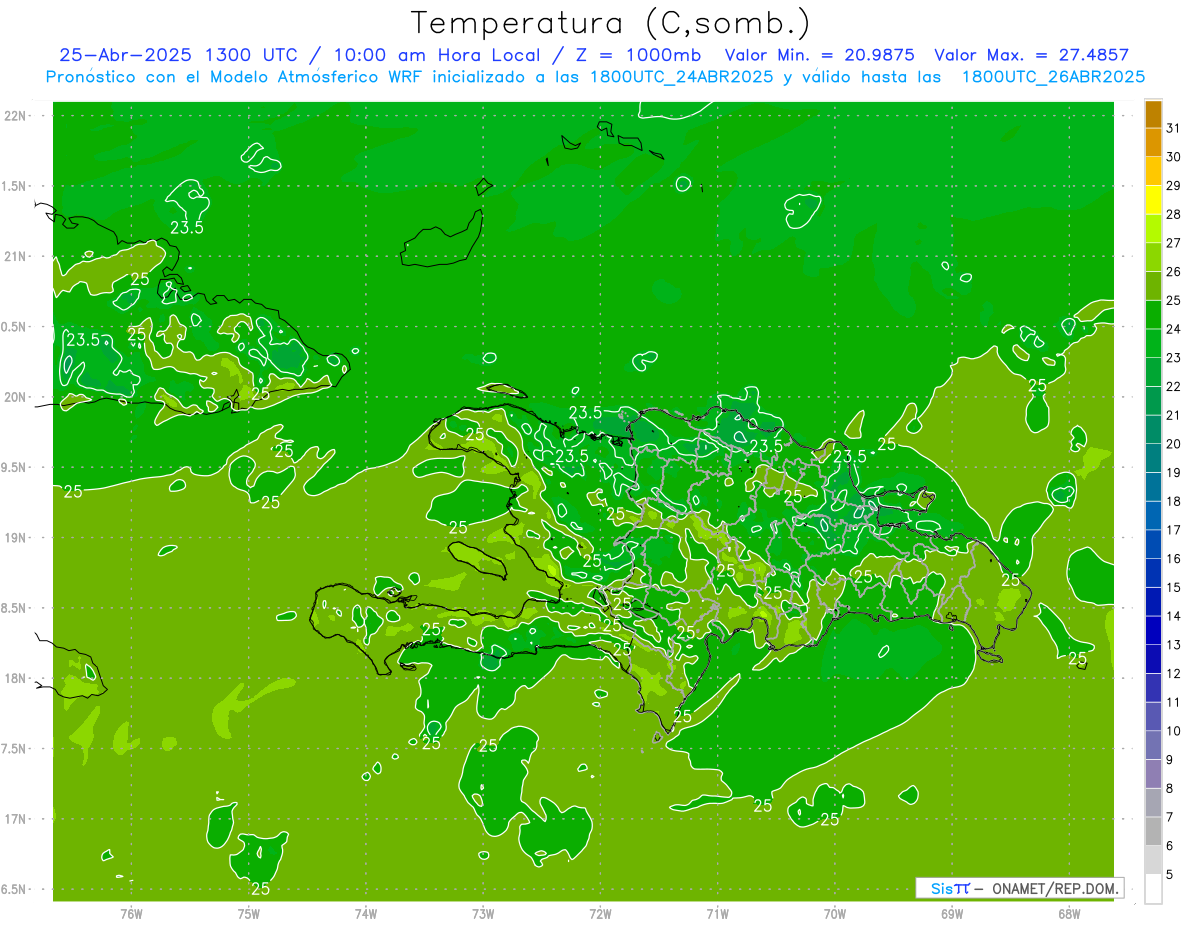The image size is (1200, 927).
Task: Click the 'Z = 1000mb' level text
Action: pos(635,55)
